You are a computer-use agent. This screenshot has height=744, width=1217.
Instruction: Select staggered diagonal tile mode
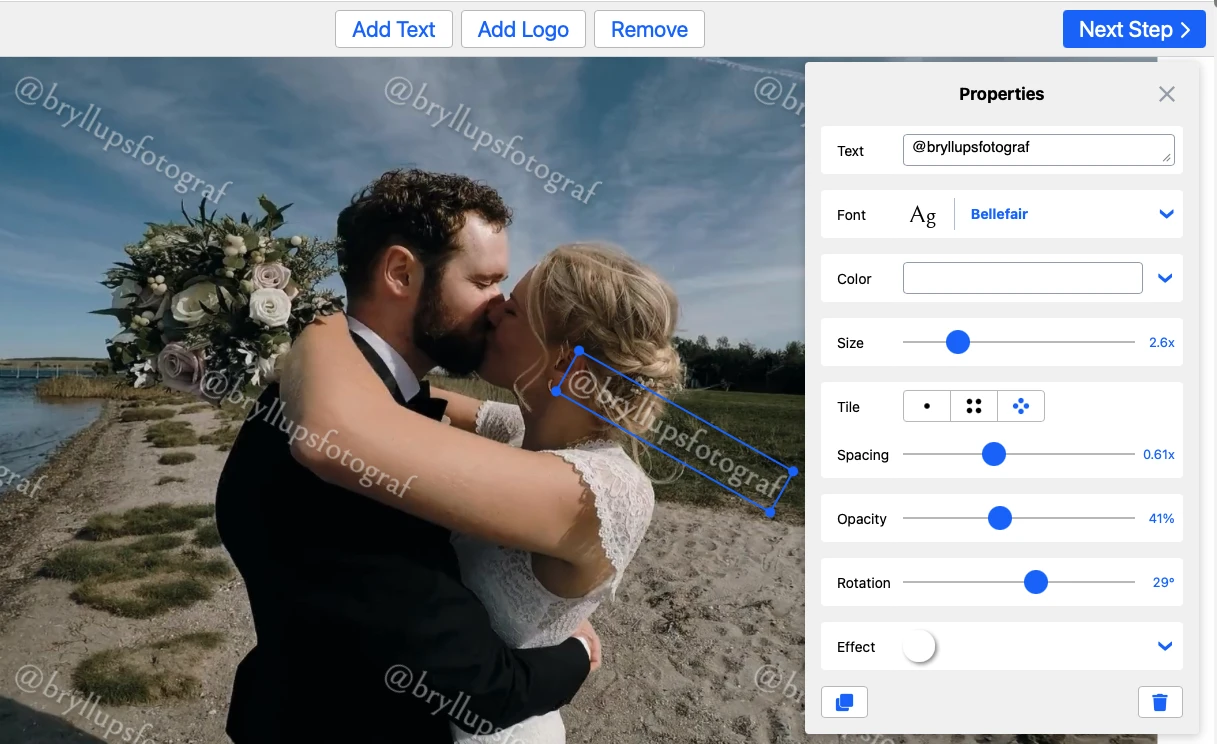(x=1021, y=406)
